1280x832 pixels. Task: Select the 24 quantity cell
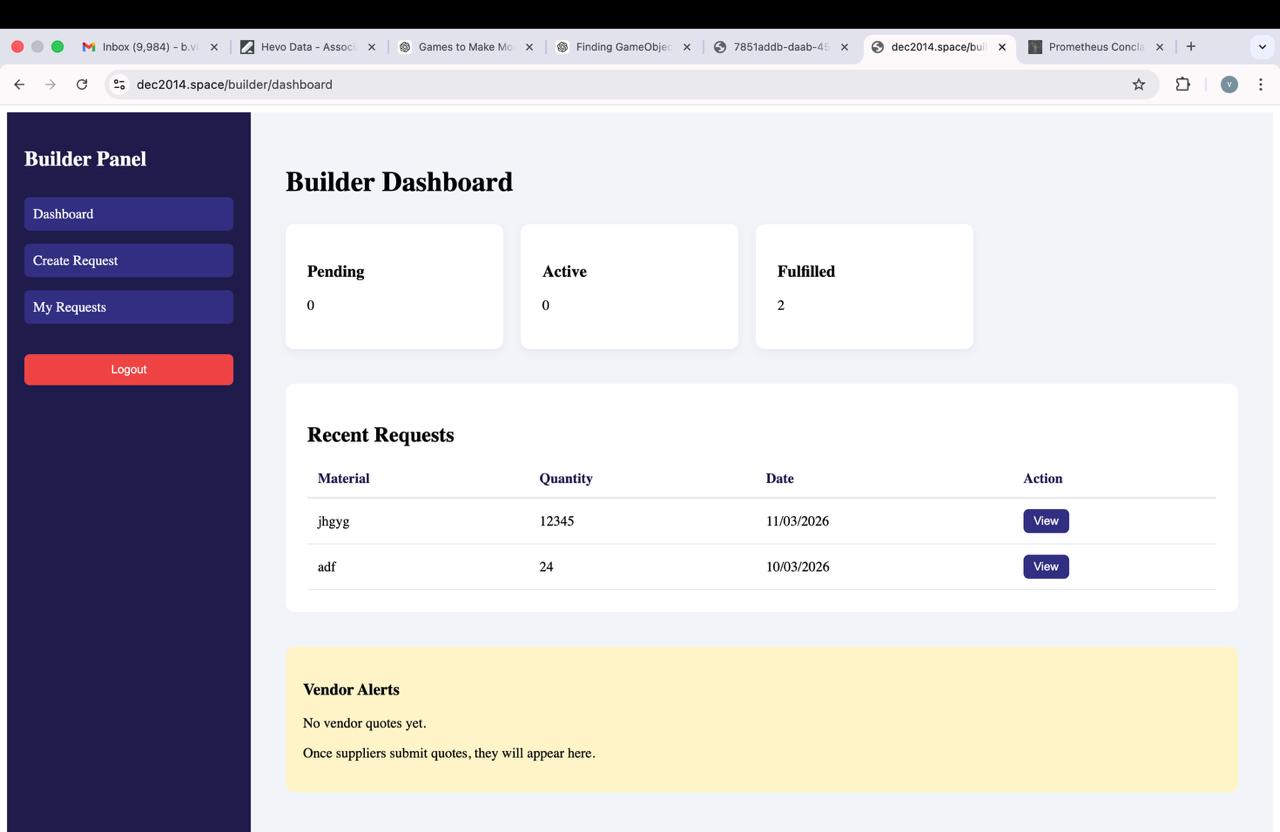pos(546,567)
